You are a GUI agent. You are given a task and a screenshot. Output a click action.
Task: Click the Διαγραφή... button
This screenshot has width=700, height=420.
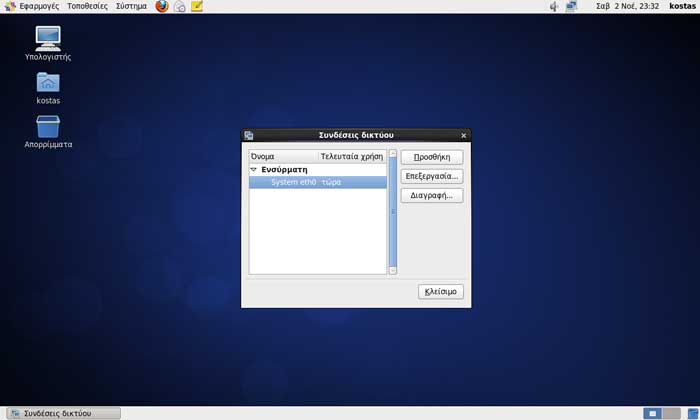click(432, 195)
